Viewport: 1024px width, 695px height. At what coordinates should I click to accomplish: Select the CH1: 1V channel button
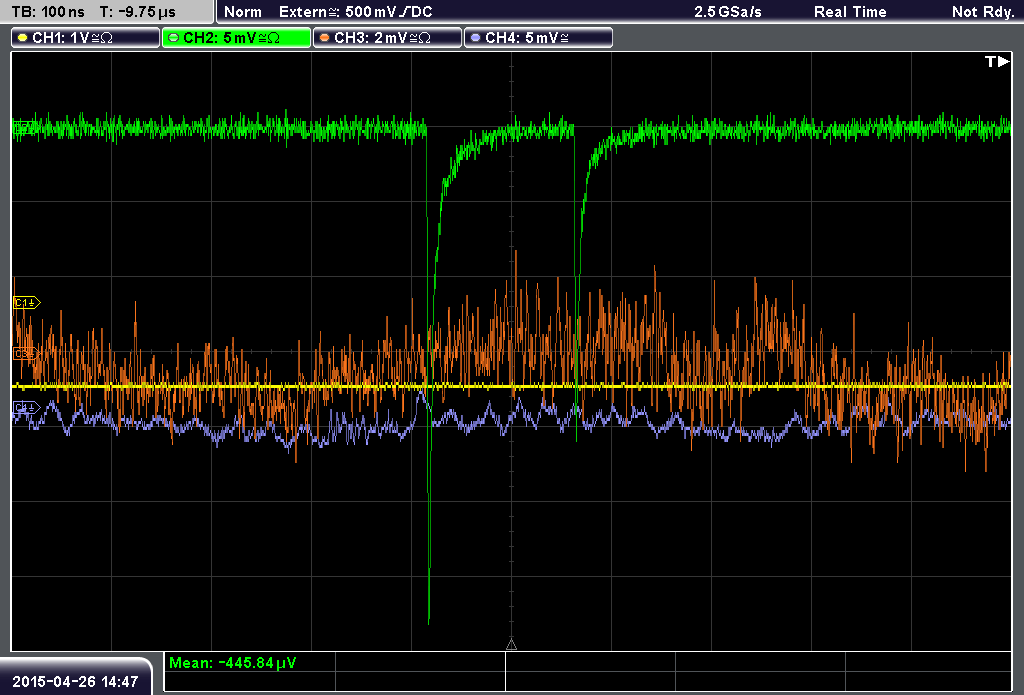point(86,38)
